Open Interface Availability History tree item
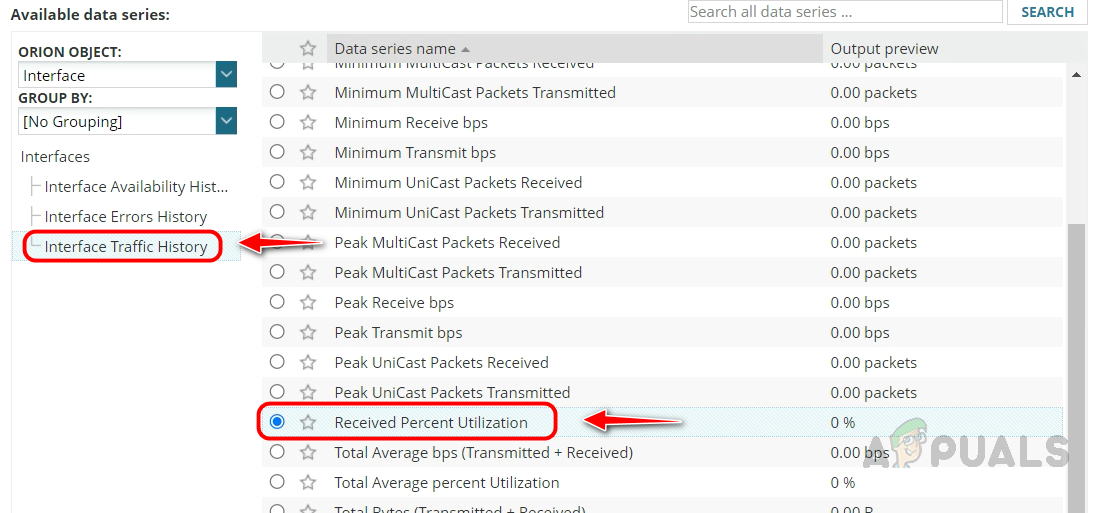Screen dimensions: 1110x513 [136, 187]
